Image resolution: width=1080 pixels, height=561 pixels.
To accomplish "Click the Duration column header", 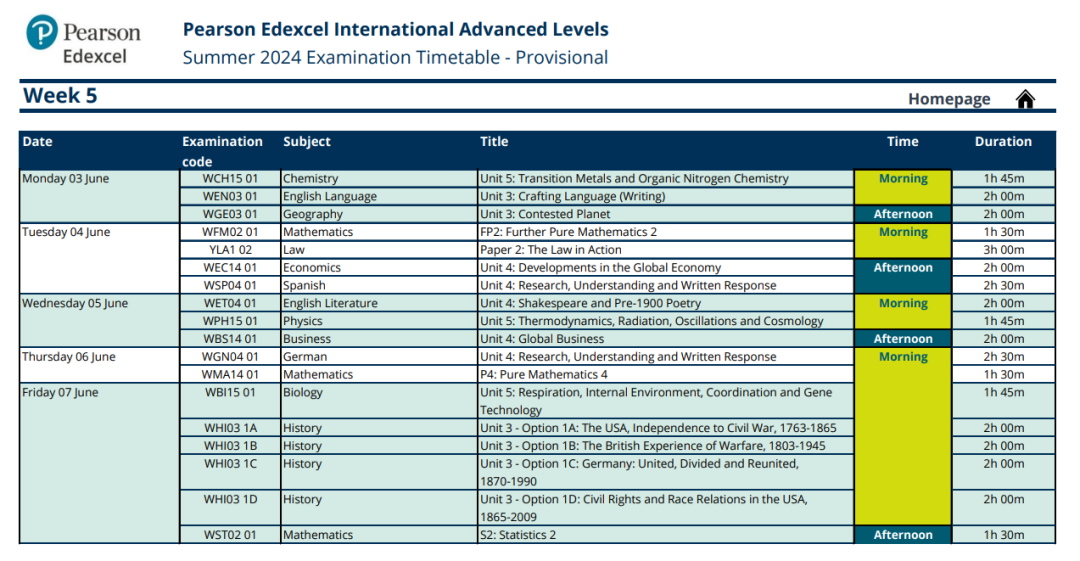I will [1003, 141].
